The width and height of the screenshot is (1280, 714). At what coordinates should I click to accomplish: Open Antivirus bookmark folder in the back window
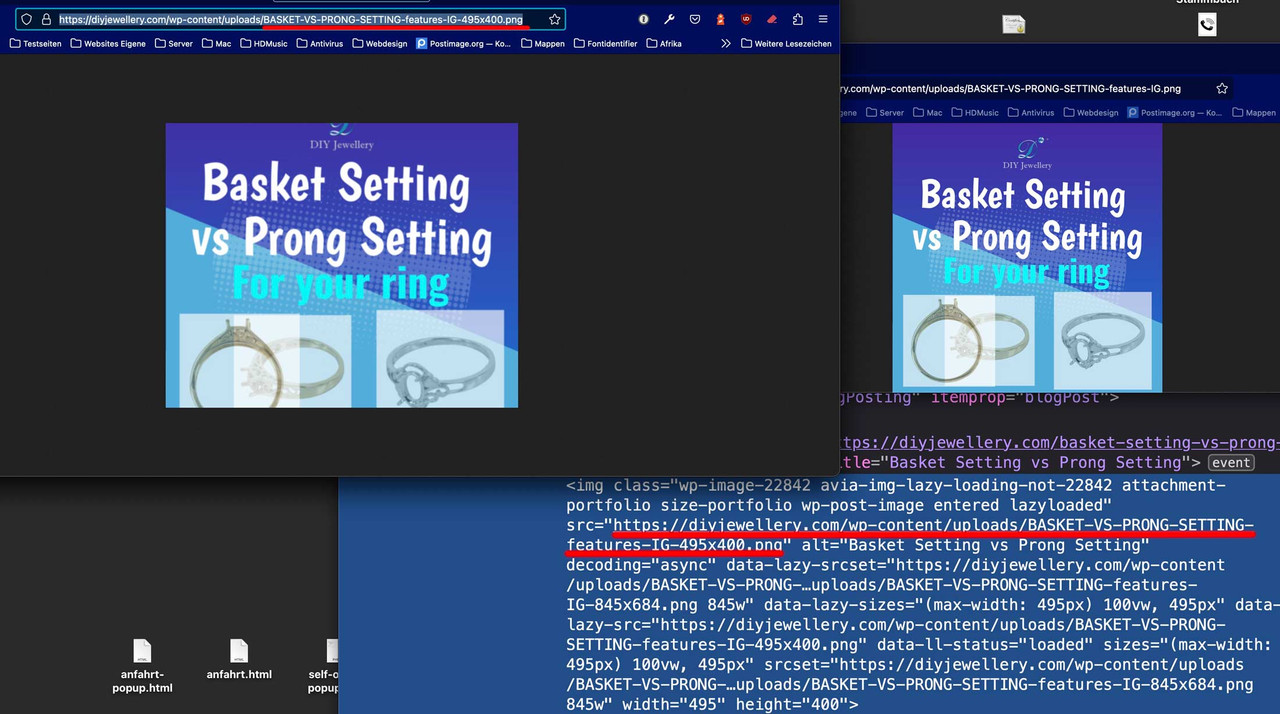[1030, 113]
